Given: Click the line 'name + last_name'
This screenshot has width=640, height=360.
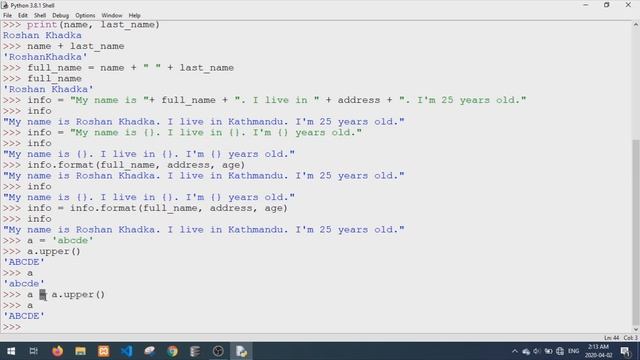Looking at the screenshot, I should [x=76, y=46].
